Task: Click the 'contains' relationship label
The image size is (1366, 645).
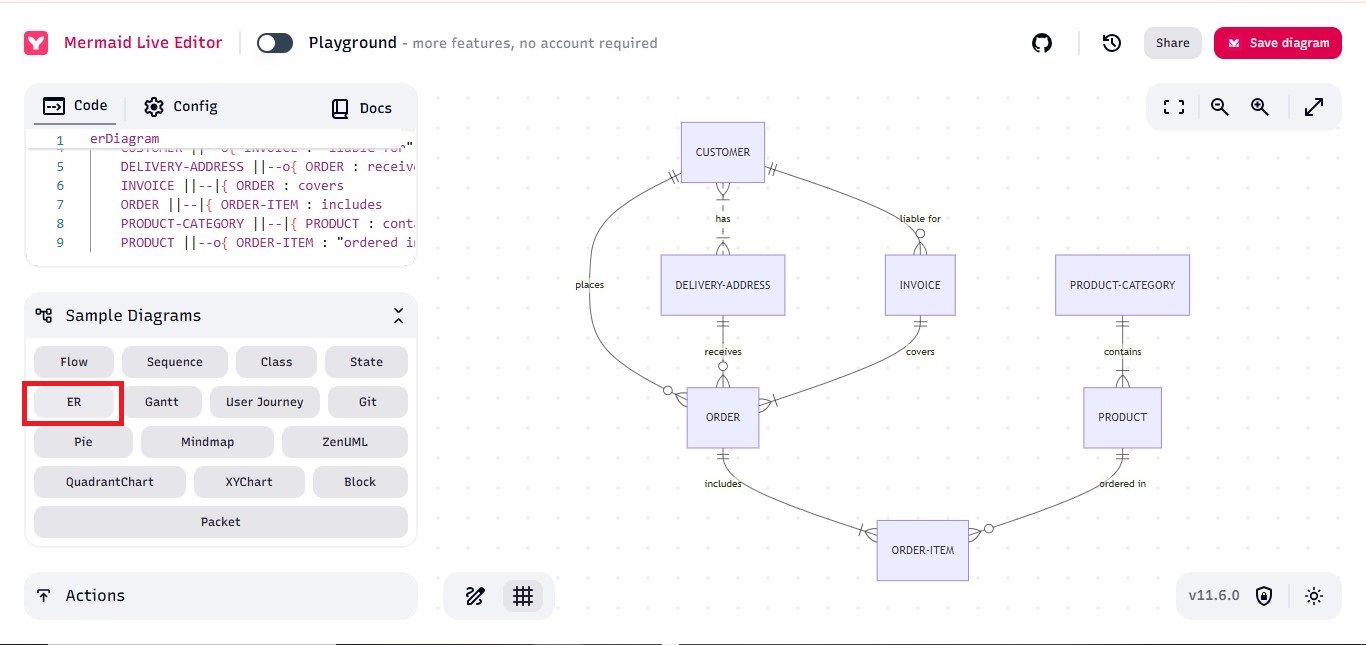Action: pyautogui.click(x=1122, y=352)
